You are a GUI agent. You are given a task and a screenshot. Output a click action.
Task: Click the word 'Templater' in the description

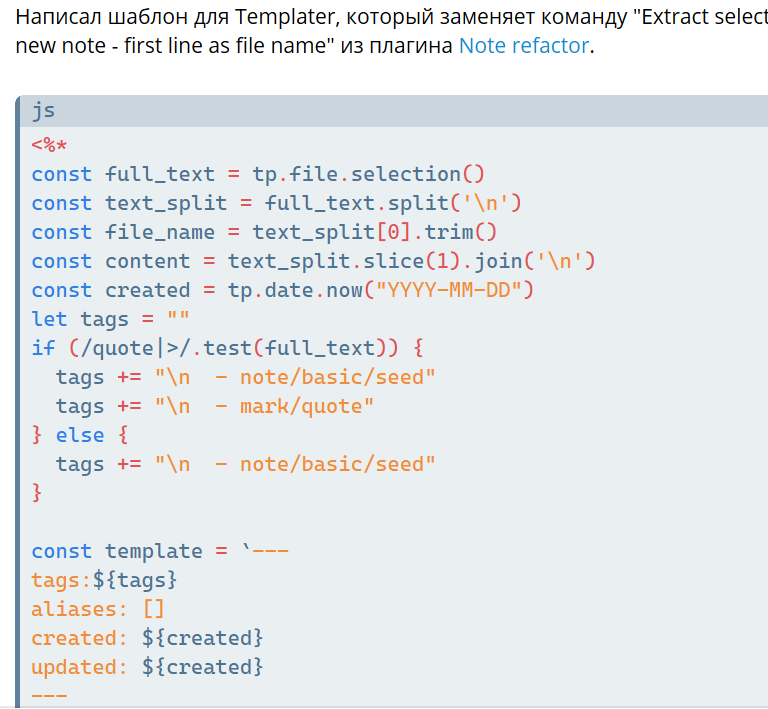[286, 17]
